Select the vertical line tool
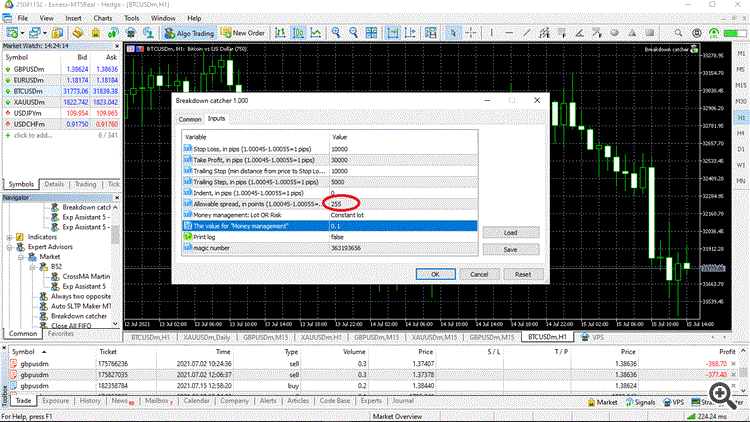The image size is (750, 422). (491, 33)
